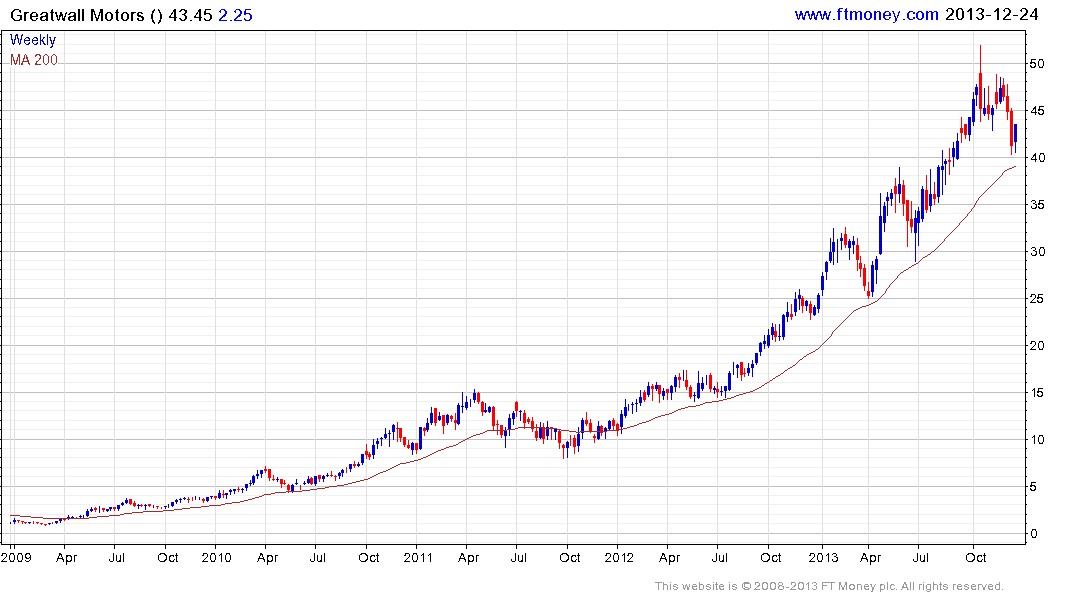The height and width of the screenshot is (600, 1075).
Task: Click the 25 price axis label
Action: point(1037,298)
